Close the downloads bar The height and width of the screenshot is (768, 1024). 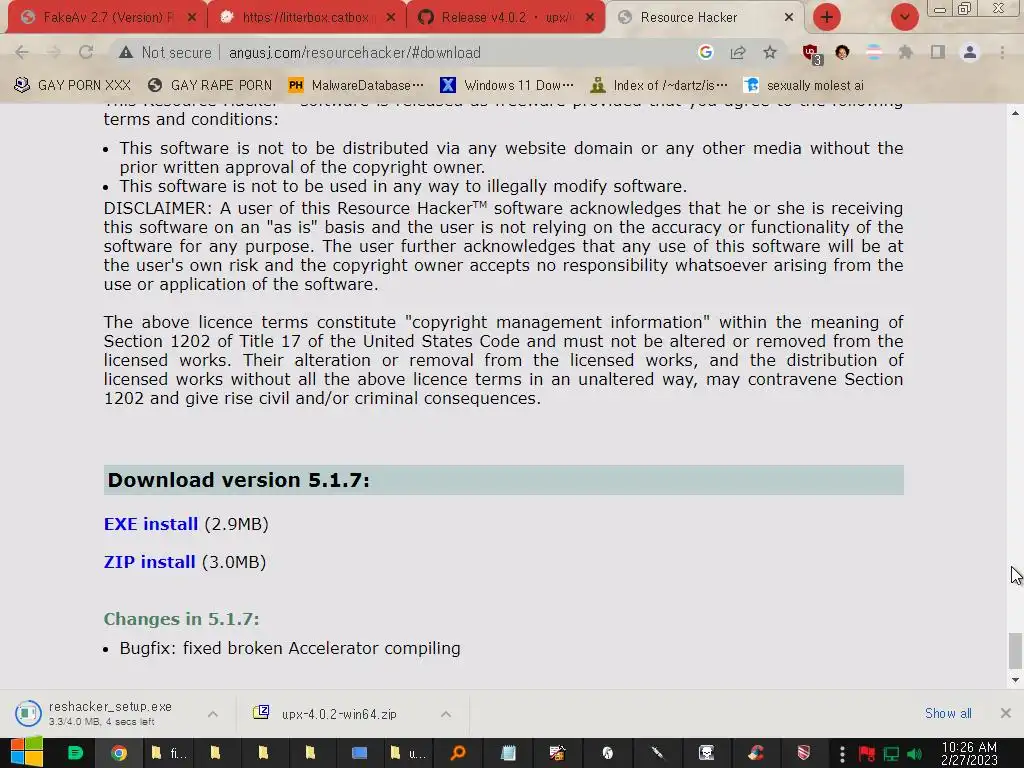point(1006,713)
